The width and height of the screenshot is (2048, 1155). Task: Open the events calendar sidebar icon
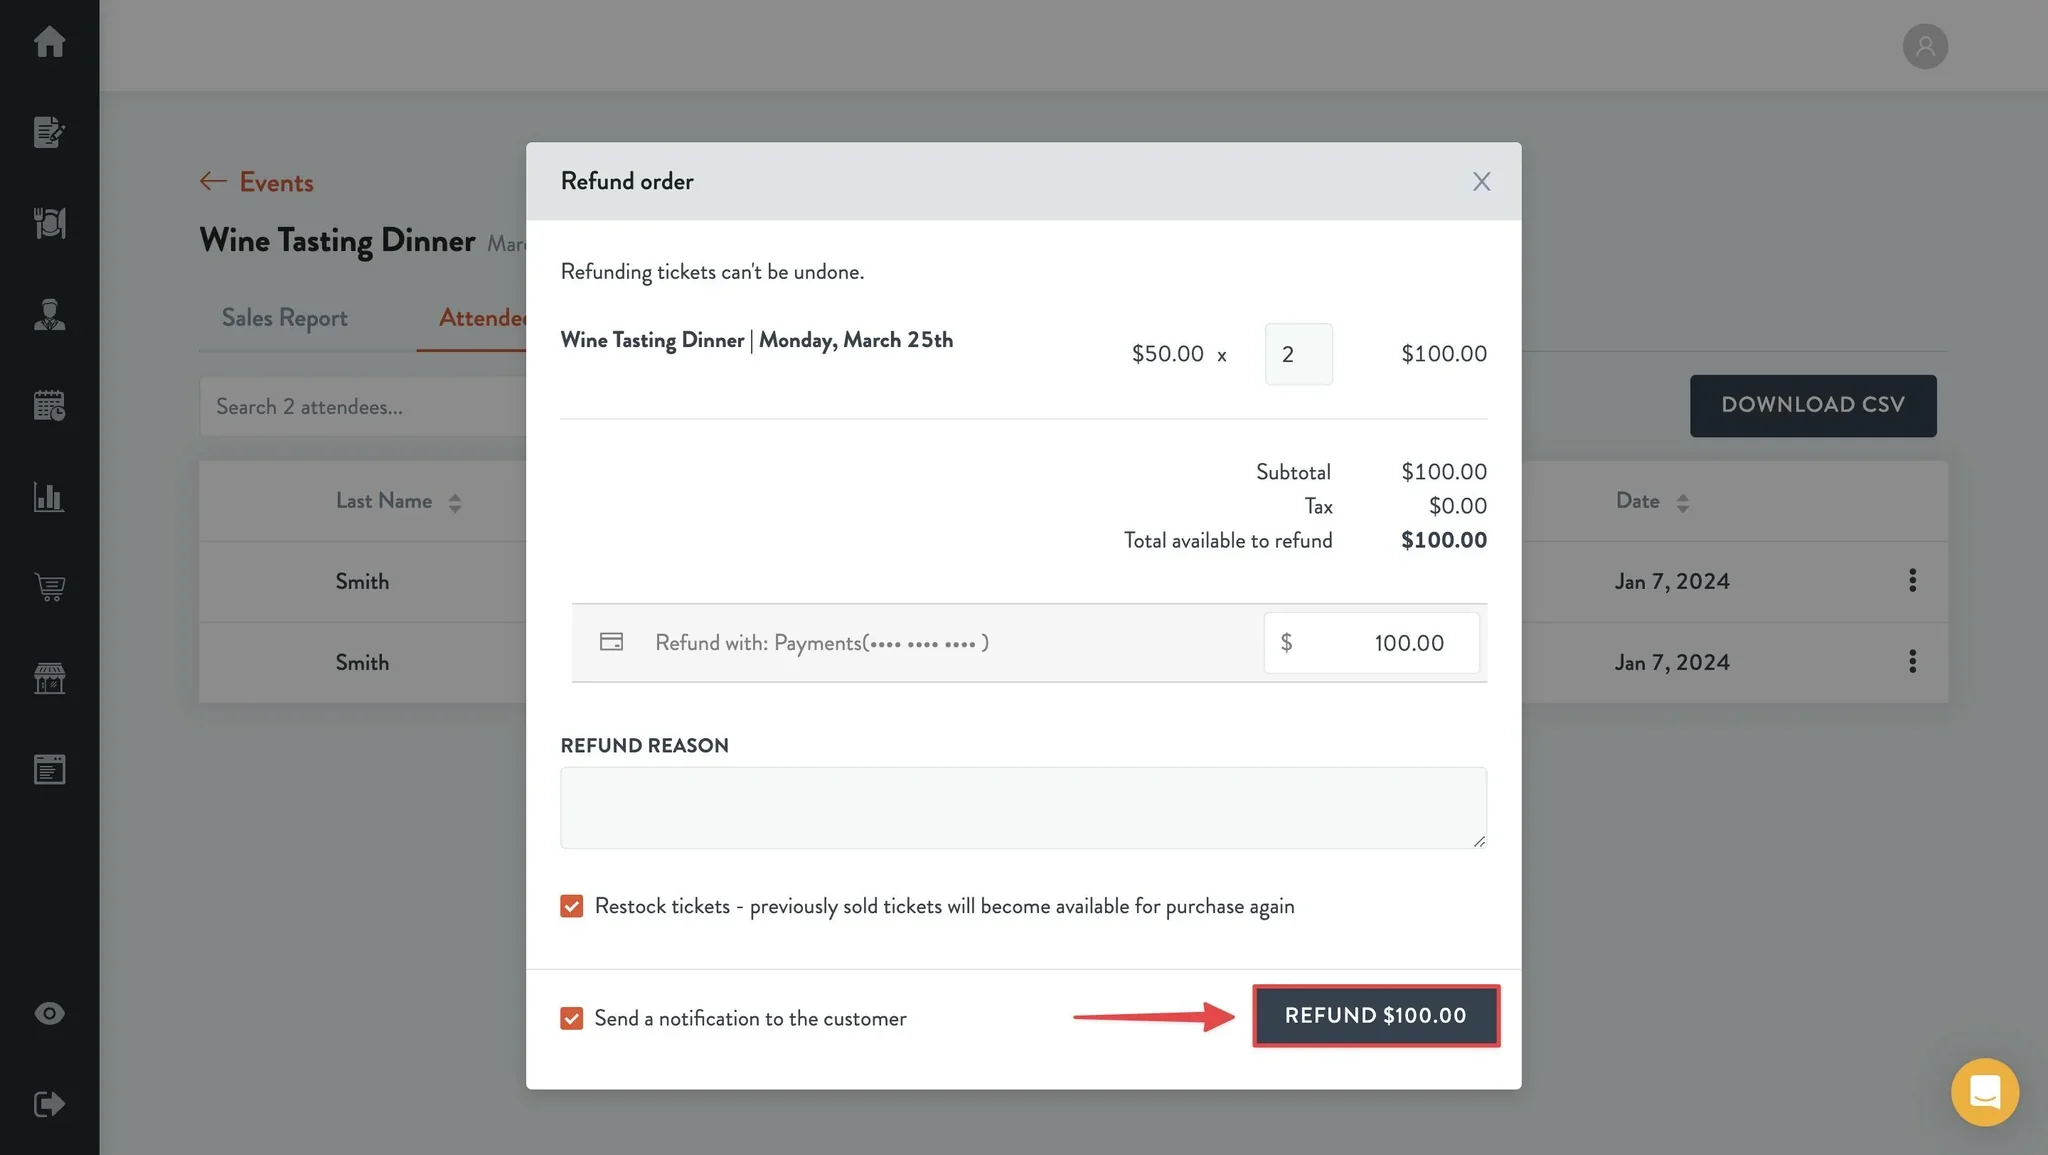(49, 405)
